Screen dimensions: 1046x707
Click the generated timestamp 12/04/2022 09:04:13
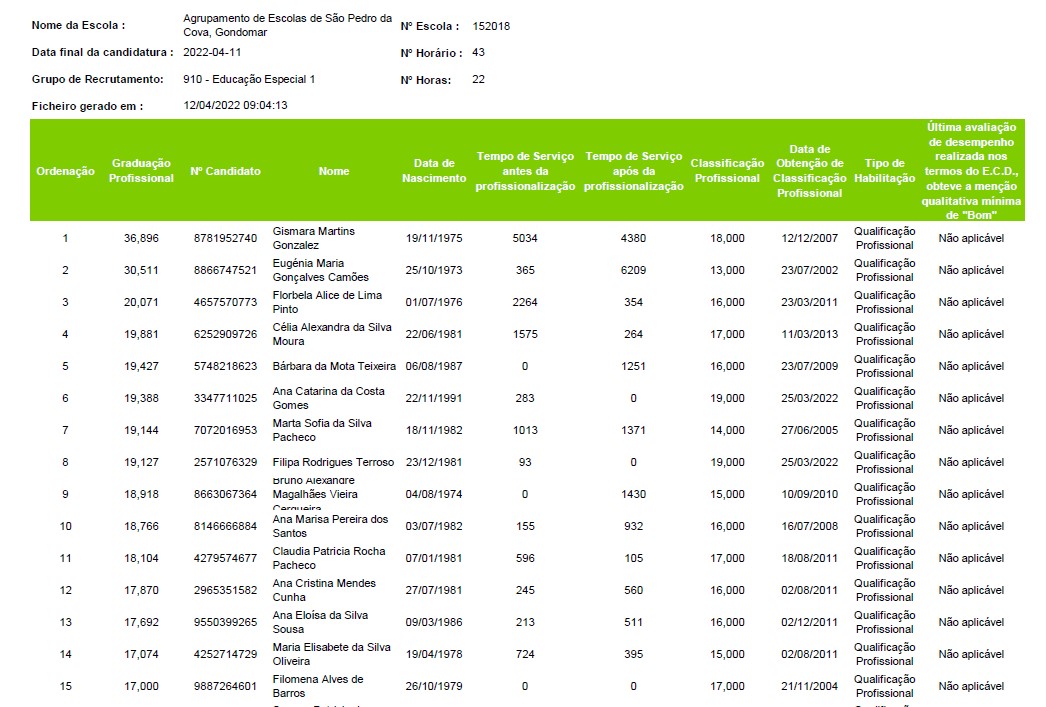[x=236, y=105]
